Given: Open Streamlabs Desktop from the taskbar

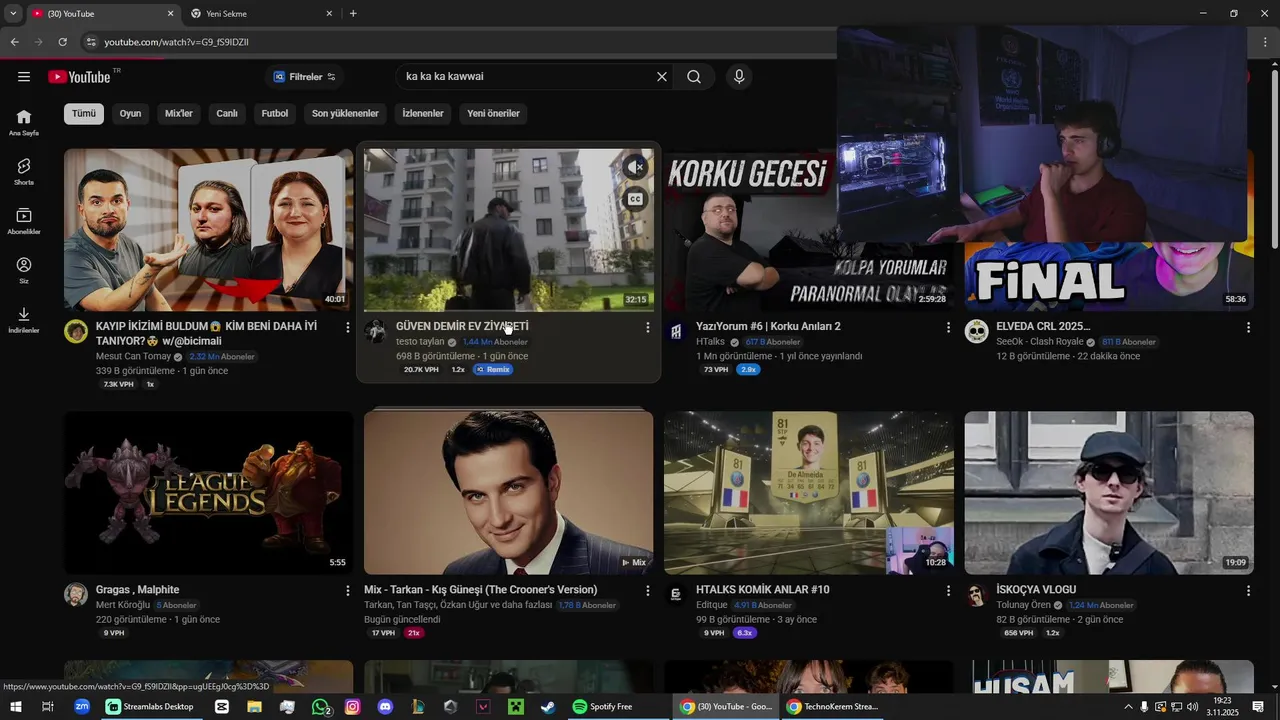Looking at the screenshot, I should click(150, 707).
